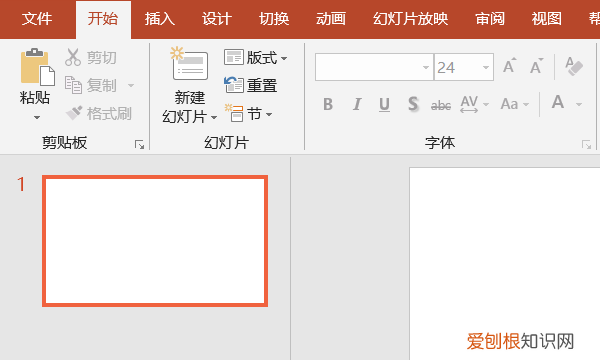The height and width of the screenshot is (360, 600).
Task: Open the 版式 layout menu
Action: point(255,58)
